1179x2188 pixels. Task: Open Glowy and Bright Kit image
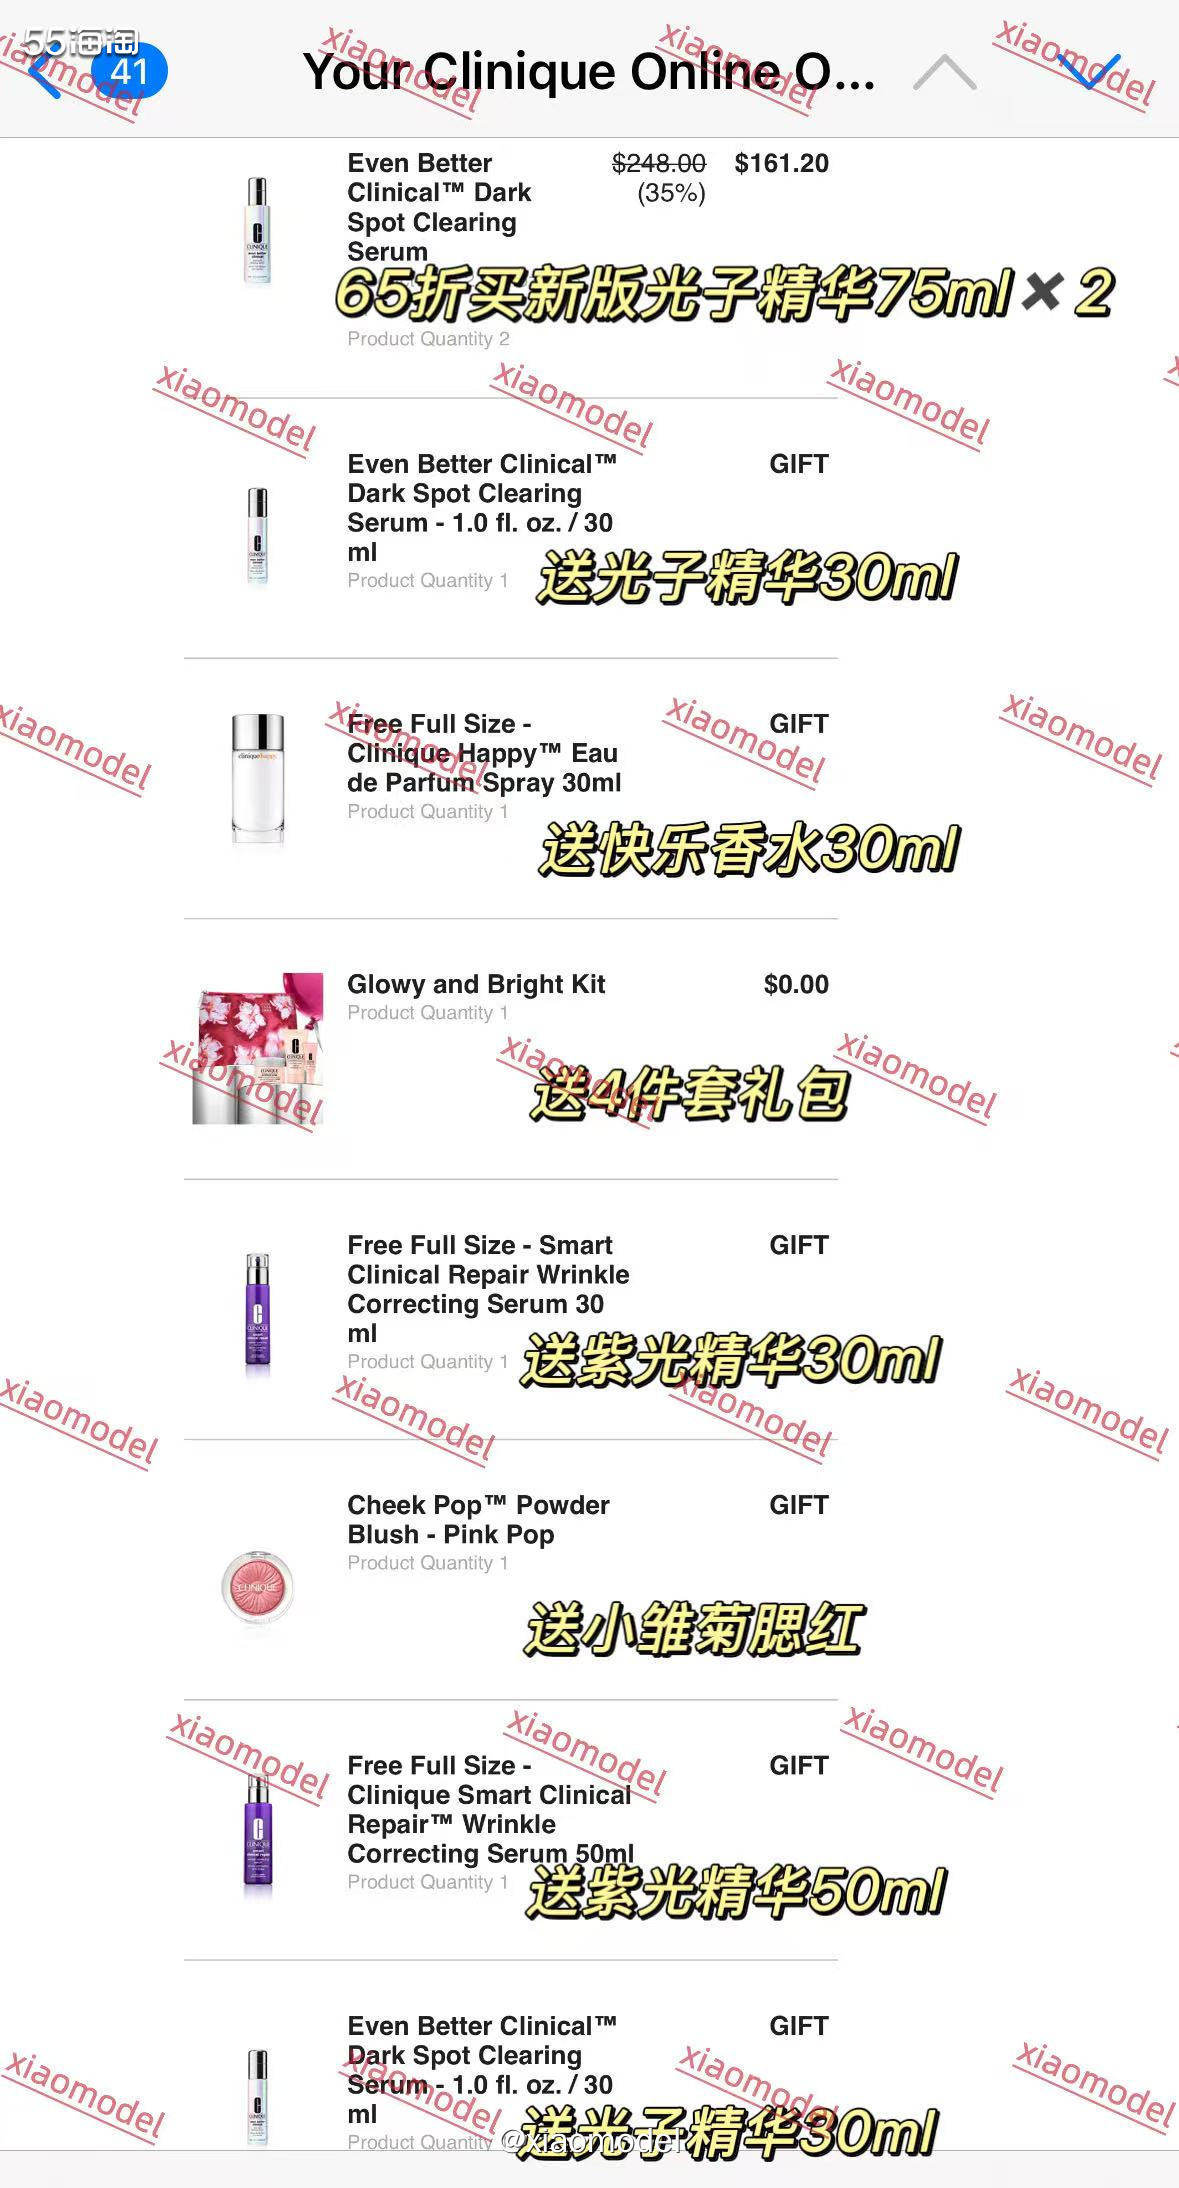click(x=257, y=1048)
